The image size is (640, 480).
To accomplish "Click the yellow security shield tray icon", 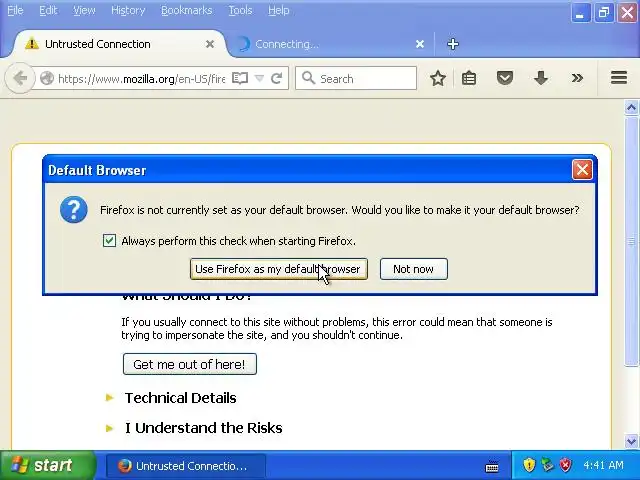I will coord(529,465).
